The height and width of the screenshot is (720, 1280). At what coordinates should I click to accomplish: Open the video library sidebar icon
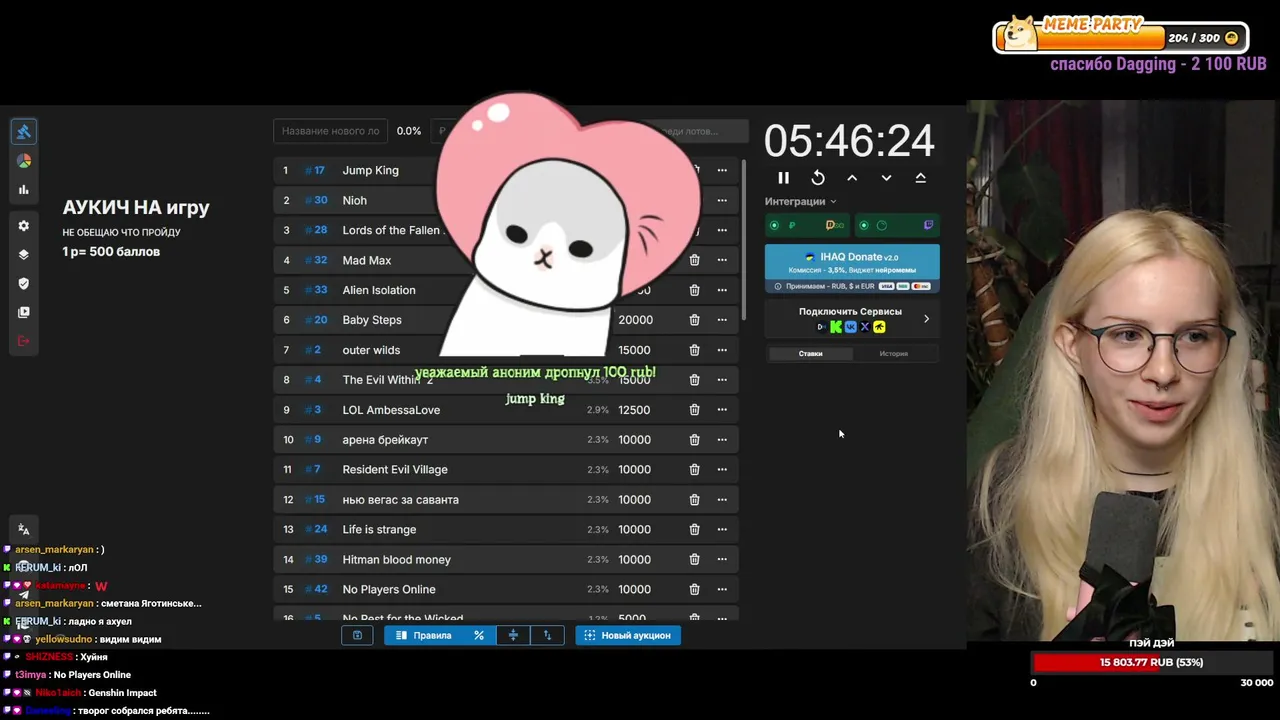coord(24,312)
